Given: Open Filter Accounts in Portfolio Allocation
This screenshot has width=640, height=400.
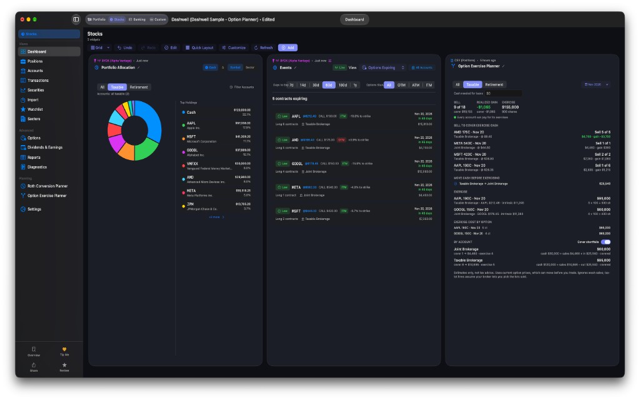Looking at the screenshot, I should click(242, 87).
